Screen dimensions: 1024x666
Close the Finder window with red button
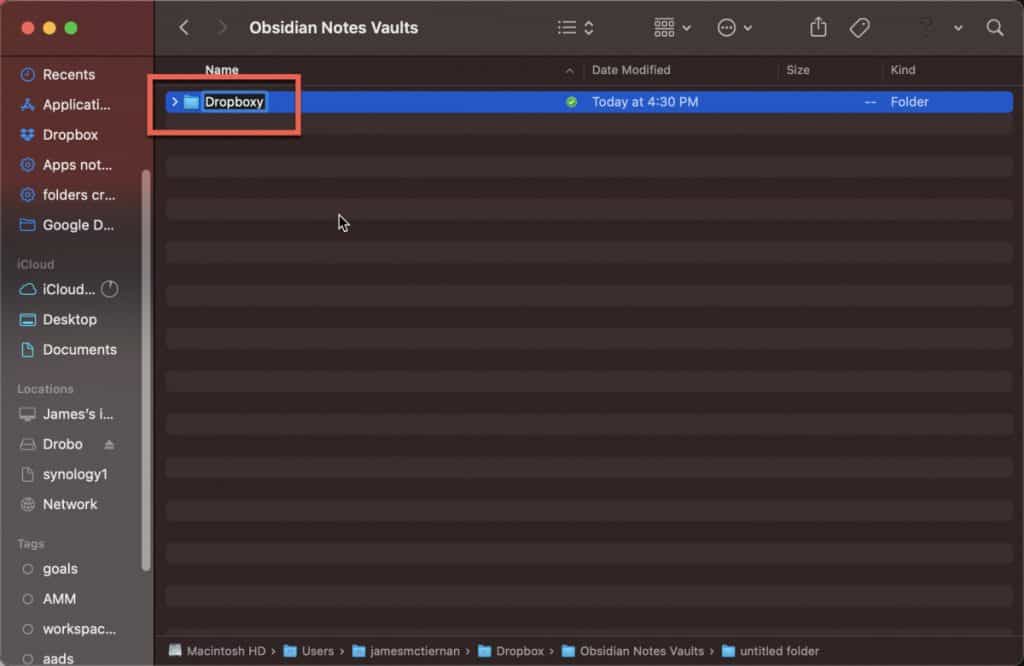point(27,28)
